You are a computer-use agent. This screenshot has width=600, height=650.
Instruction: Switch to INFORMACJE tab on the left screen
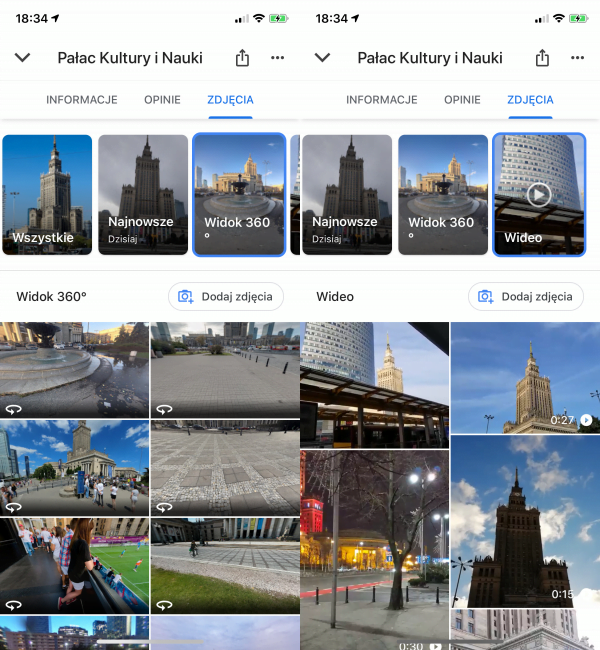tap(82, 100)
